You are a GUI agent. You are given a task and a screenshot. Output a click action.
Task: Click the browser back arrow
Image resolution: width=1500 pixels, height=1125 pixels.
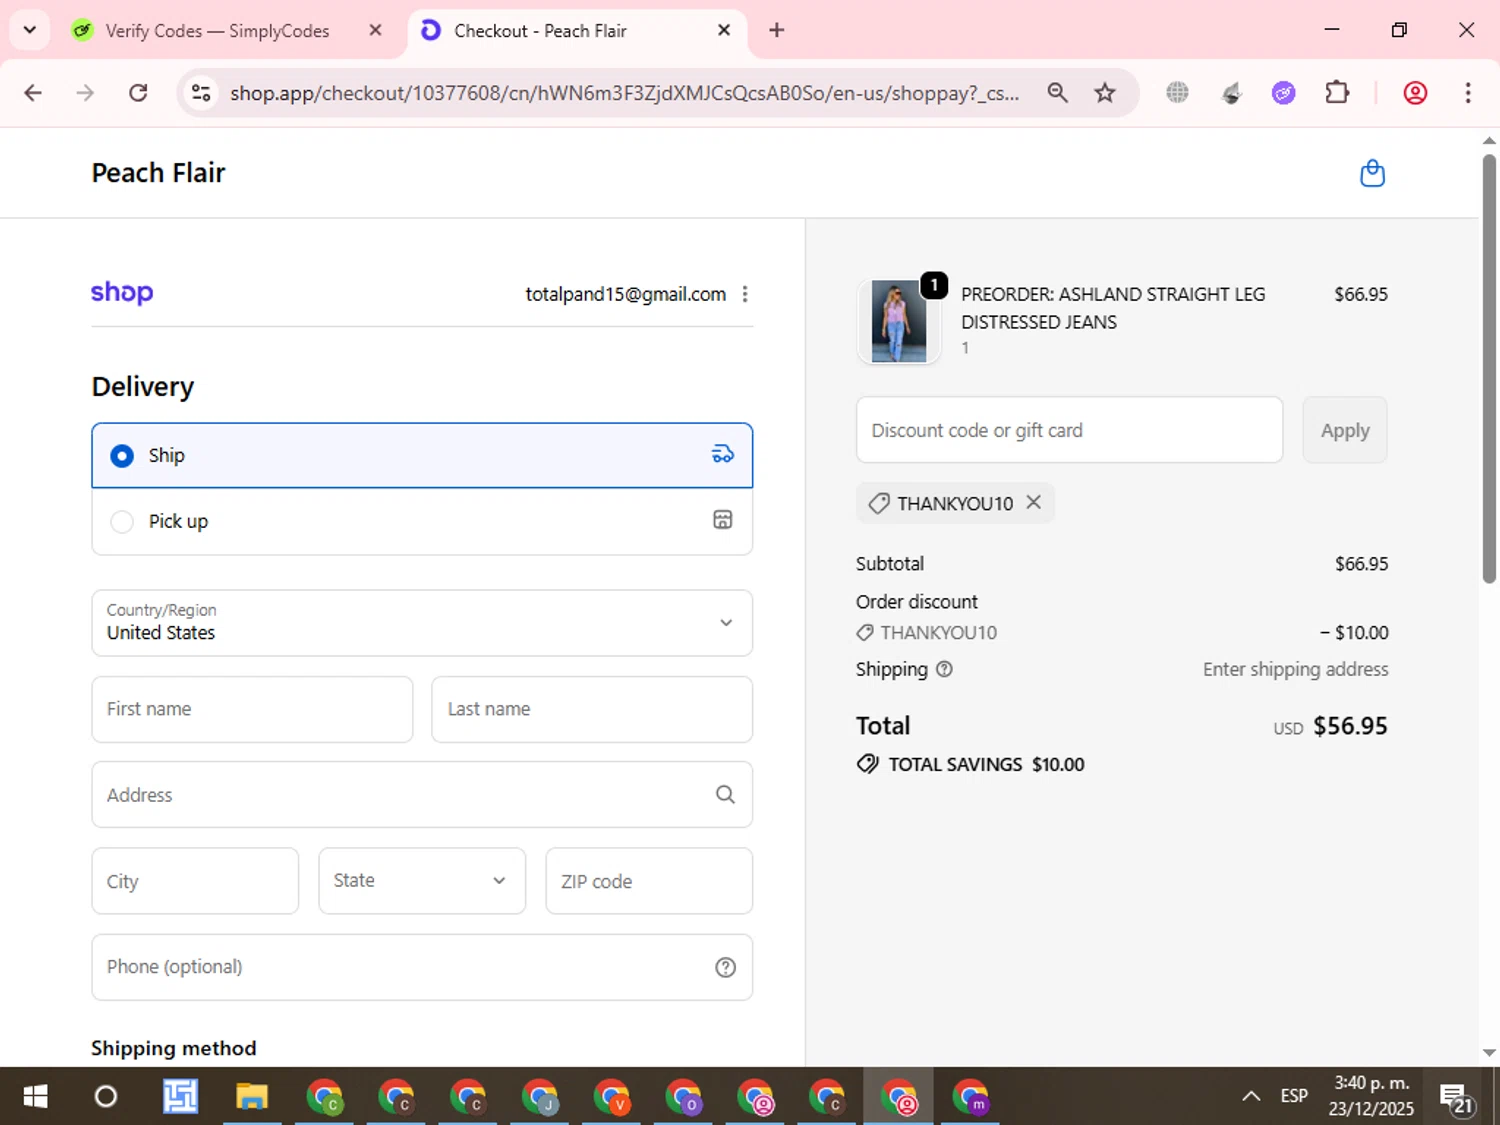tap(33, 93)
